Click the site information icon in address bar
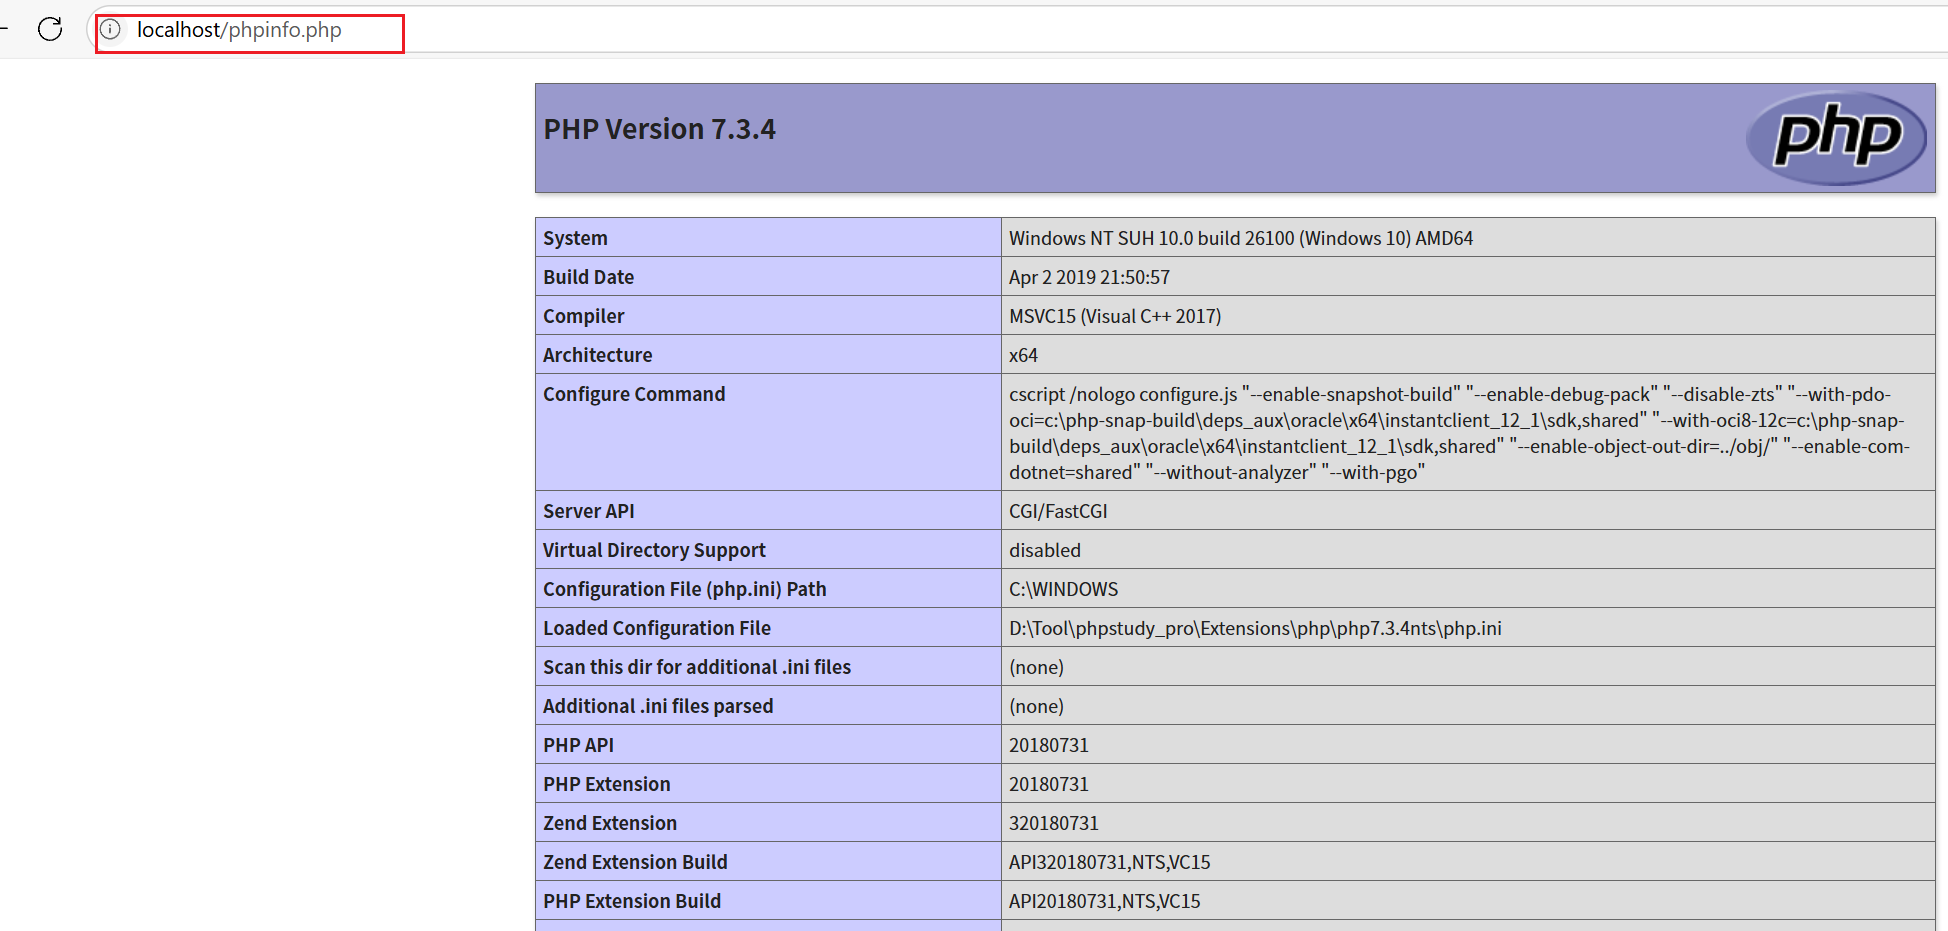Image resolution: width=1948 pixels, height=931 pixels. point(111,31)
